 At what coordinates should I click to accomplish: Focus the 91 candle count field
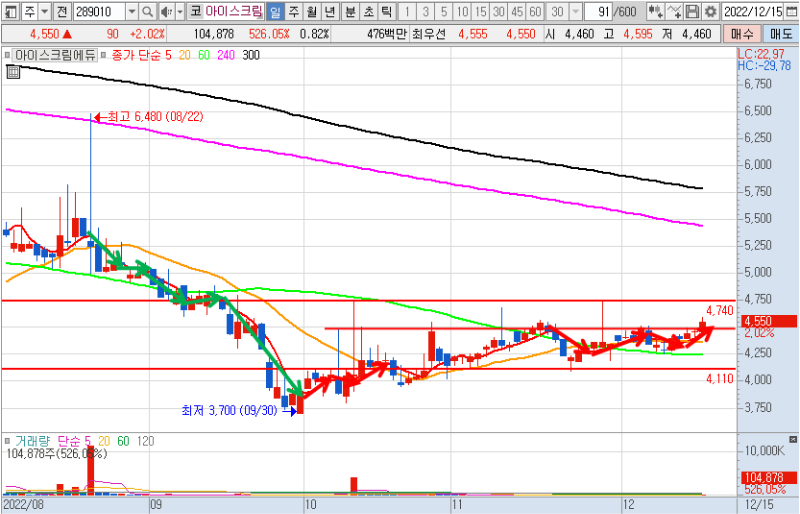pyautogui.click(x=598, y=11)
